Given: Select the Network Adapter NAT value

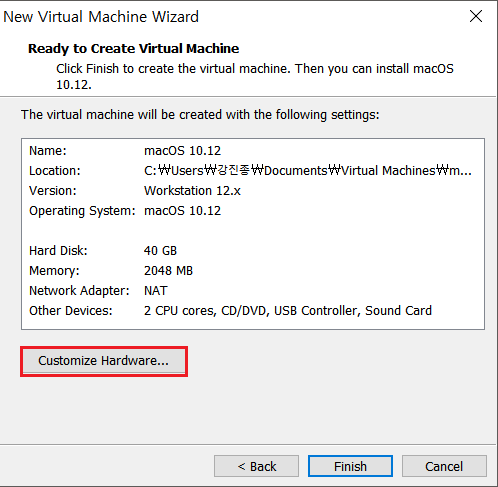Looking at the screenshot, I should click(156, 291).
